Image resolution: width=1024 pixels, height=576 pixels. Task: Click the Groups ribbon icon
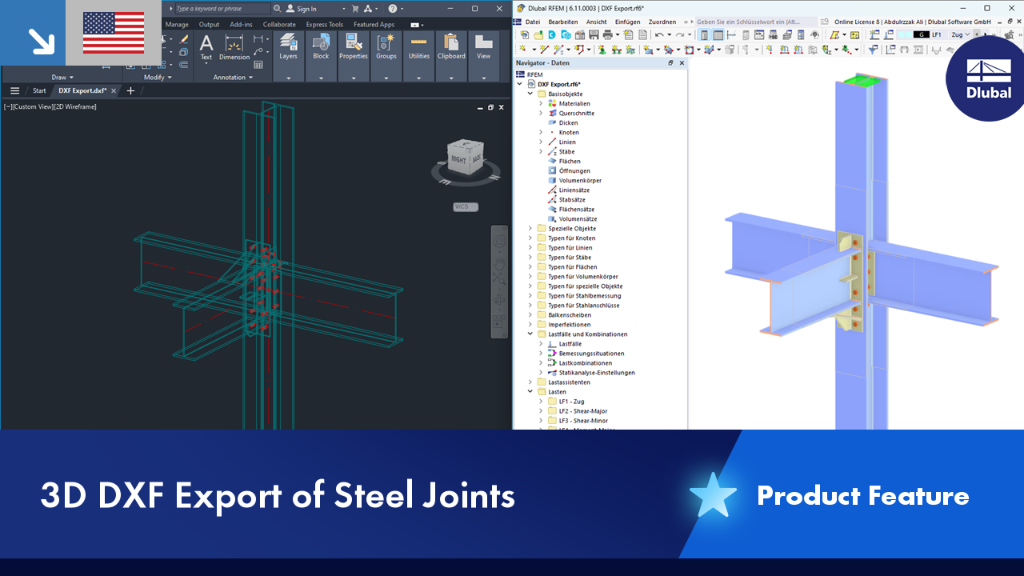tap(386, 48)
